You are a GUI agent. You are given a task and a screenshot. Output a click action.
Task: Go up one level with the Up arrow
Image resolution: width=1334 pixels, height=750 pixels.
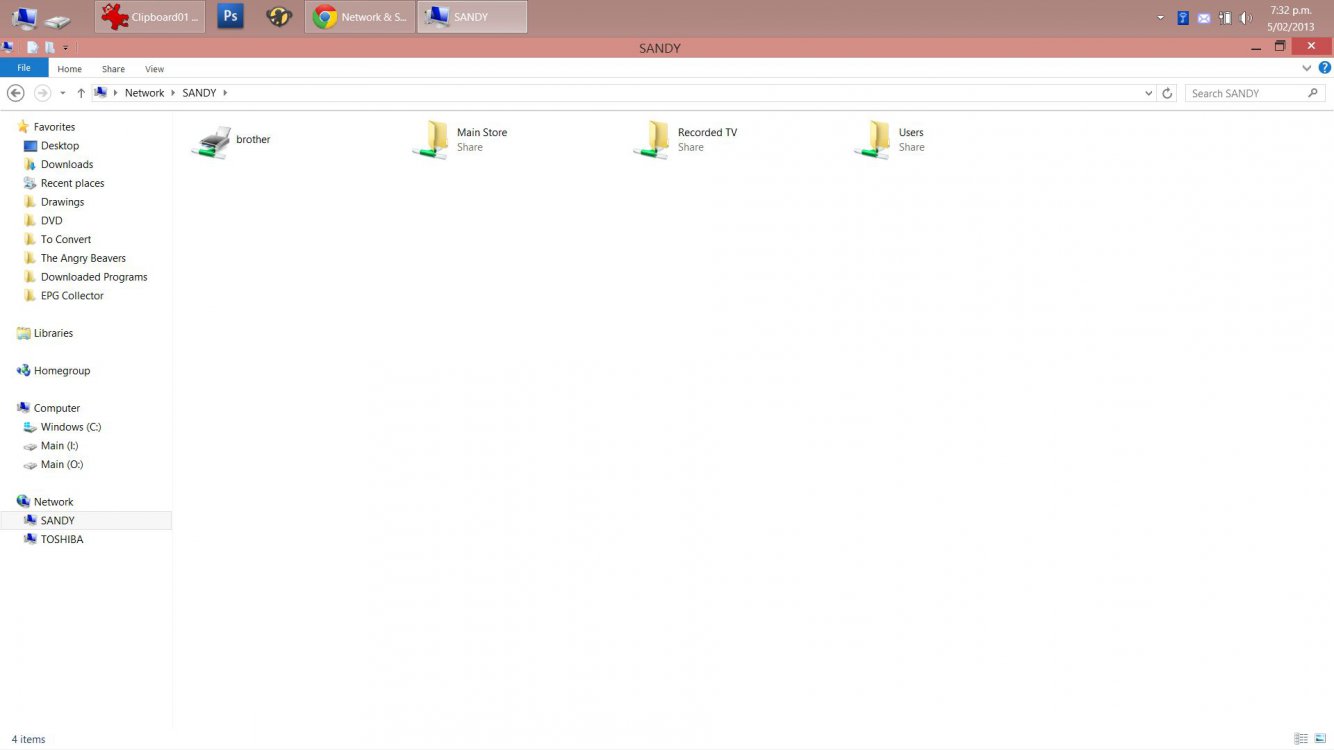[x=81, y=93]
